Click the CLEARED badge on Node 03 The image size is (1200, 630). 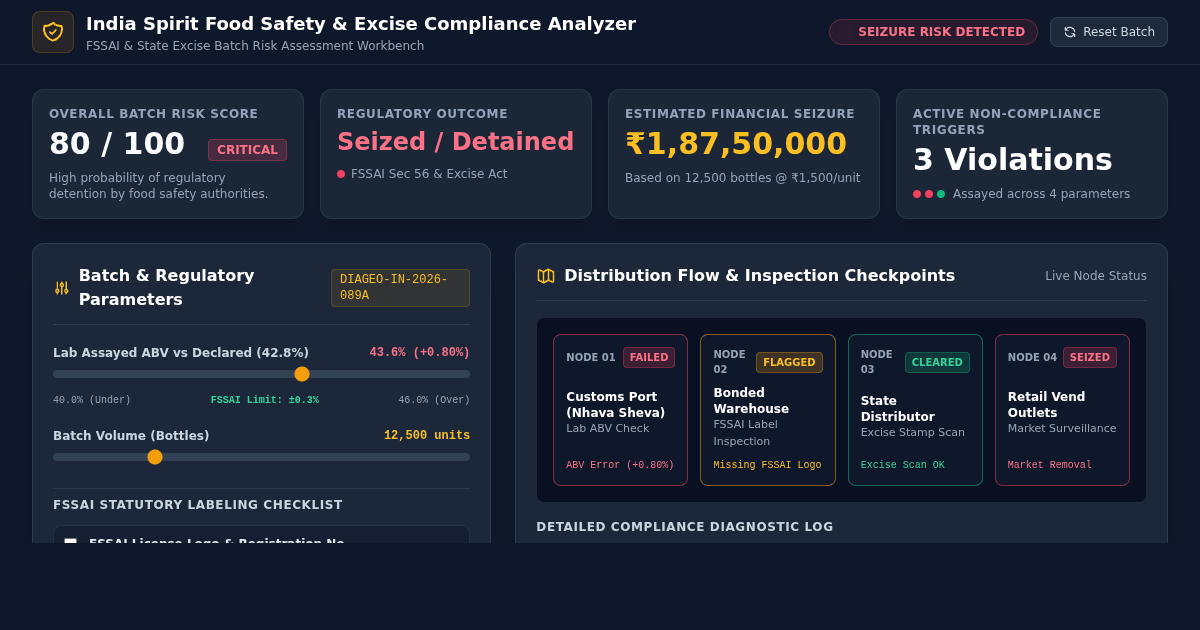[x=937, y=362]
